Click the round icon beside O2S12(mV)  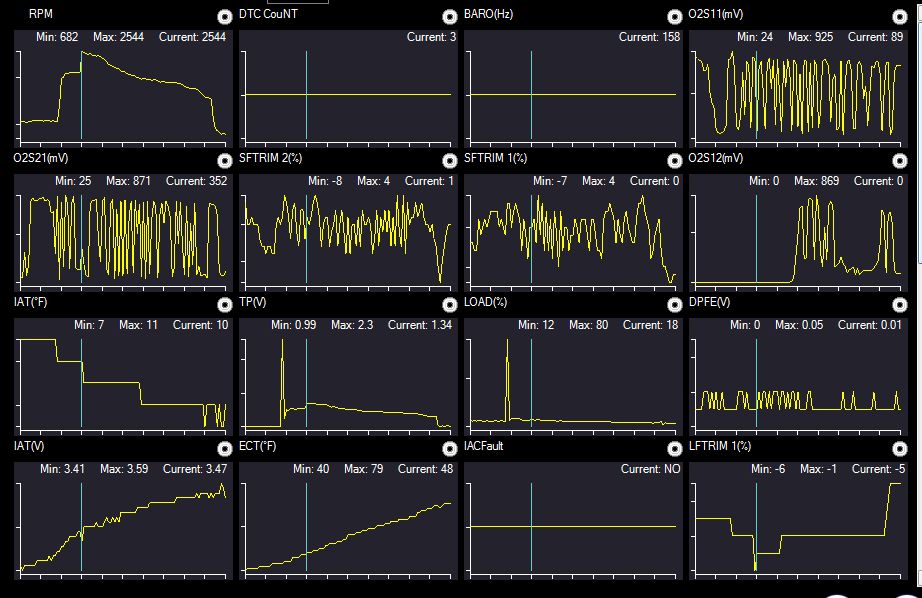click(900, 161)
